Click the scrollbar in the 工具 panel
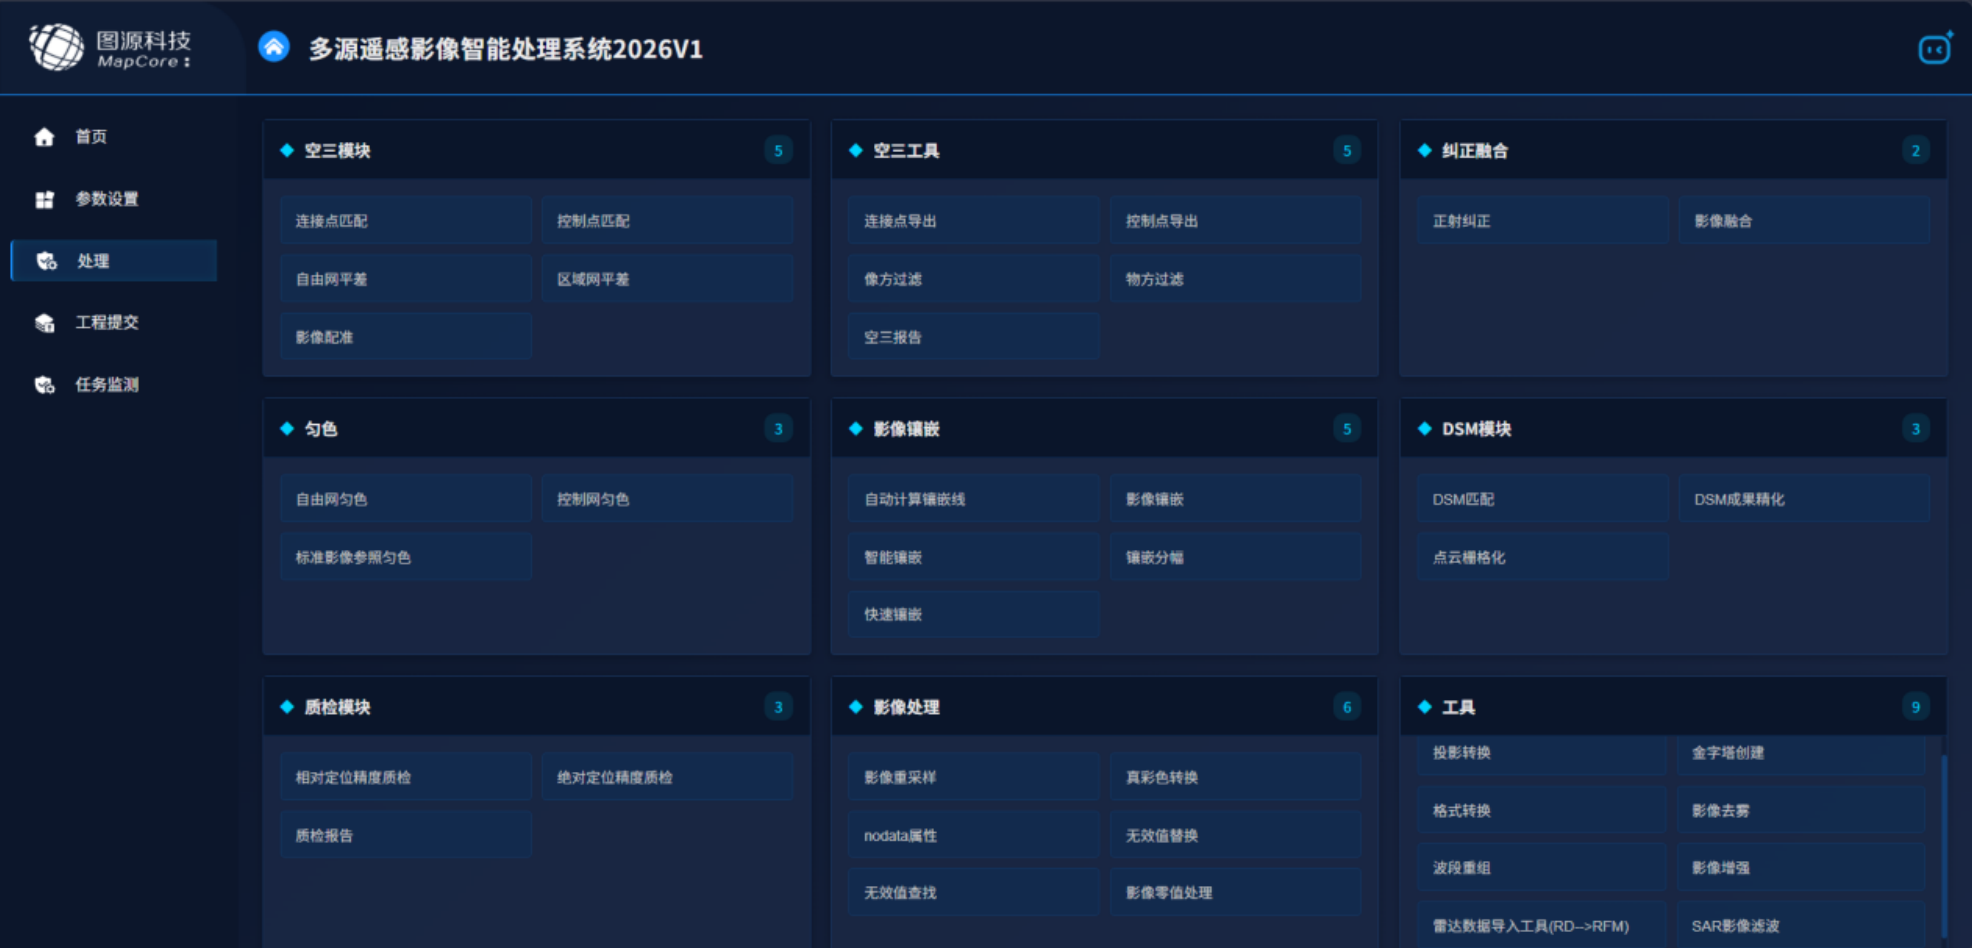The image size is (1972, 948). click(x=1944, y=845)
